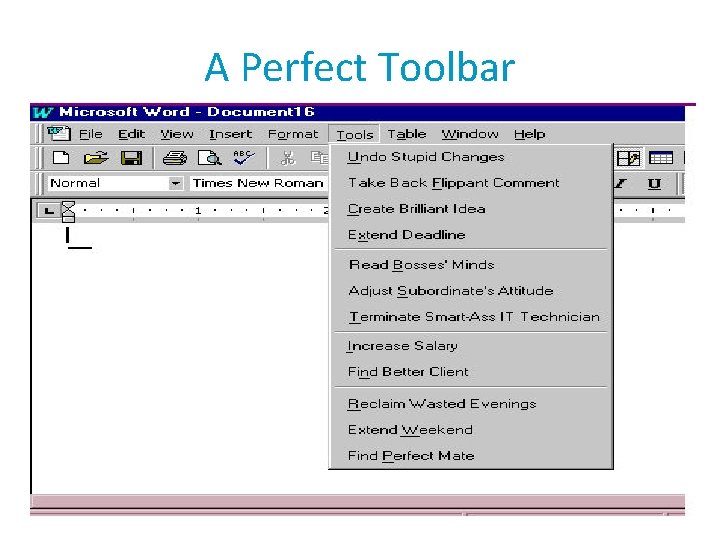Open the Format menu
Viewport: 720px width, 540px height.
point(293,134)
